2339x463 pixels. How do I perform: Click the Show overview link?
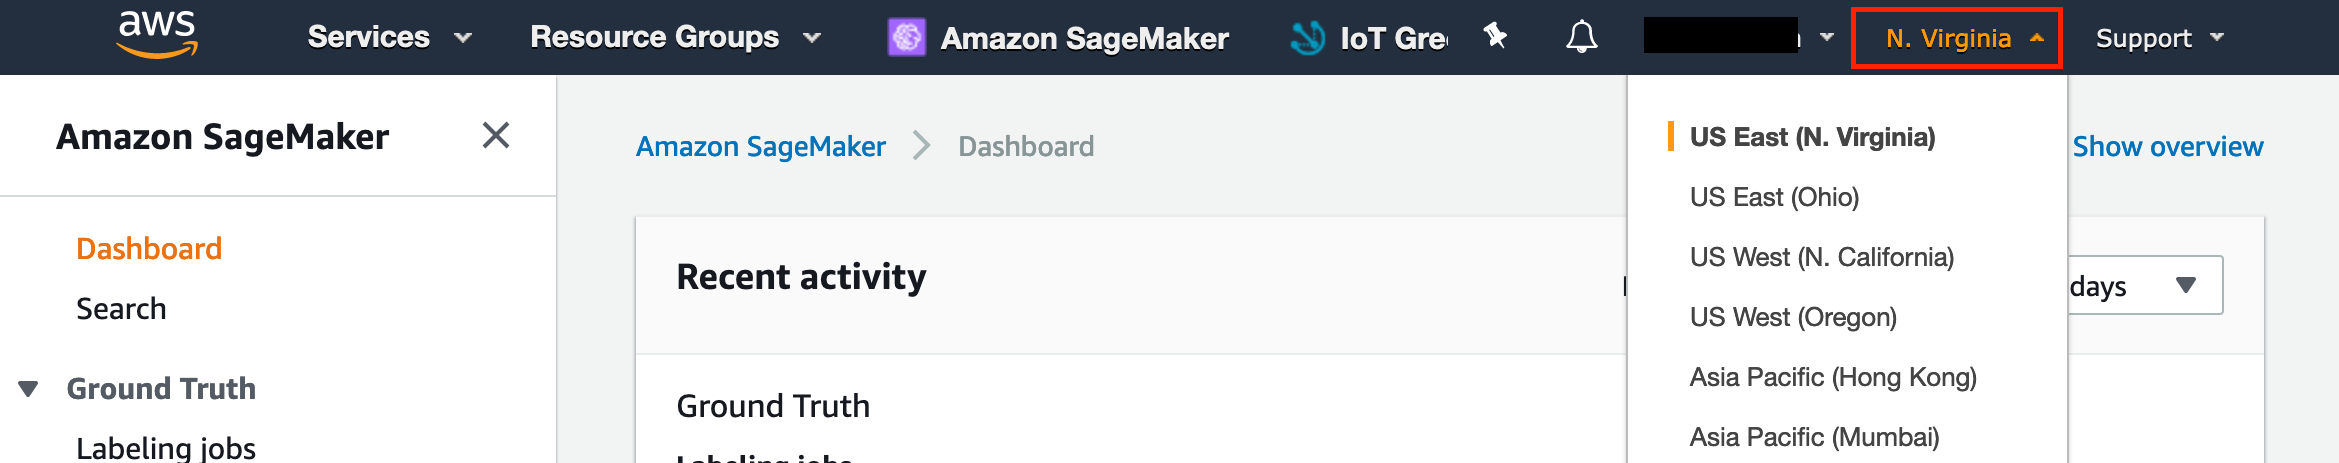click(x=2167, y=146)
